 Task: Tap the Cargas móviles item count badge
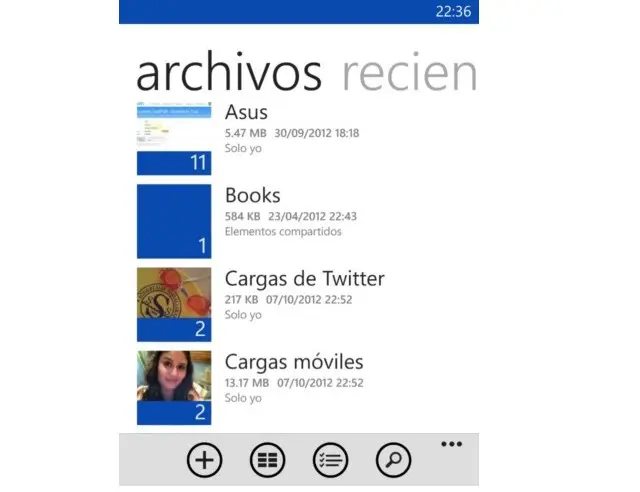[x=200, y=412]
